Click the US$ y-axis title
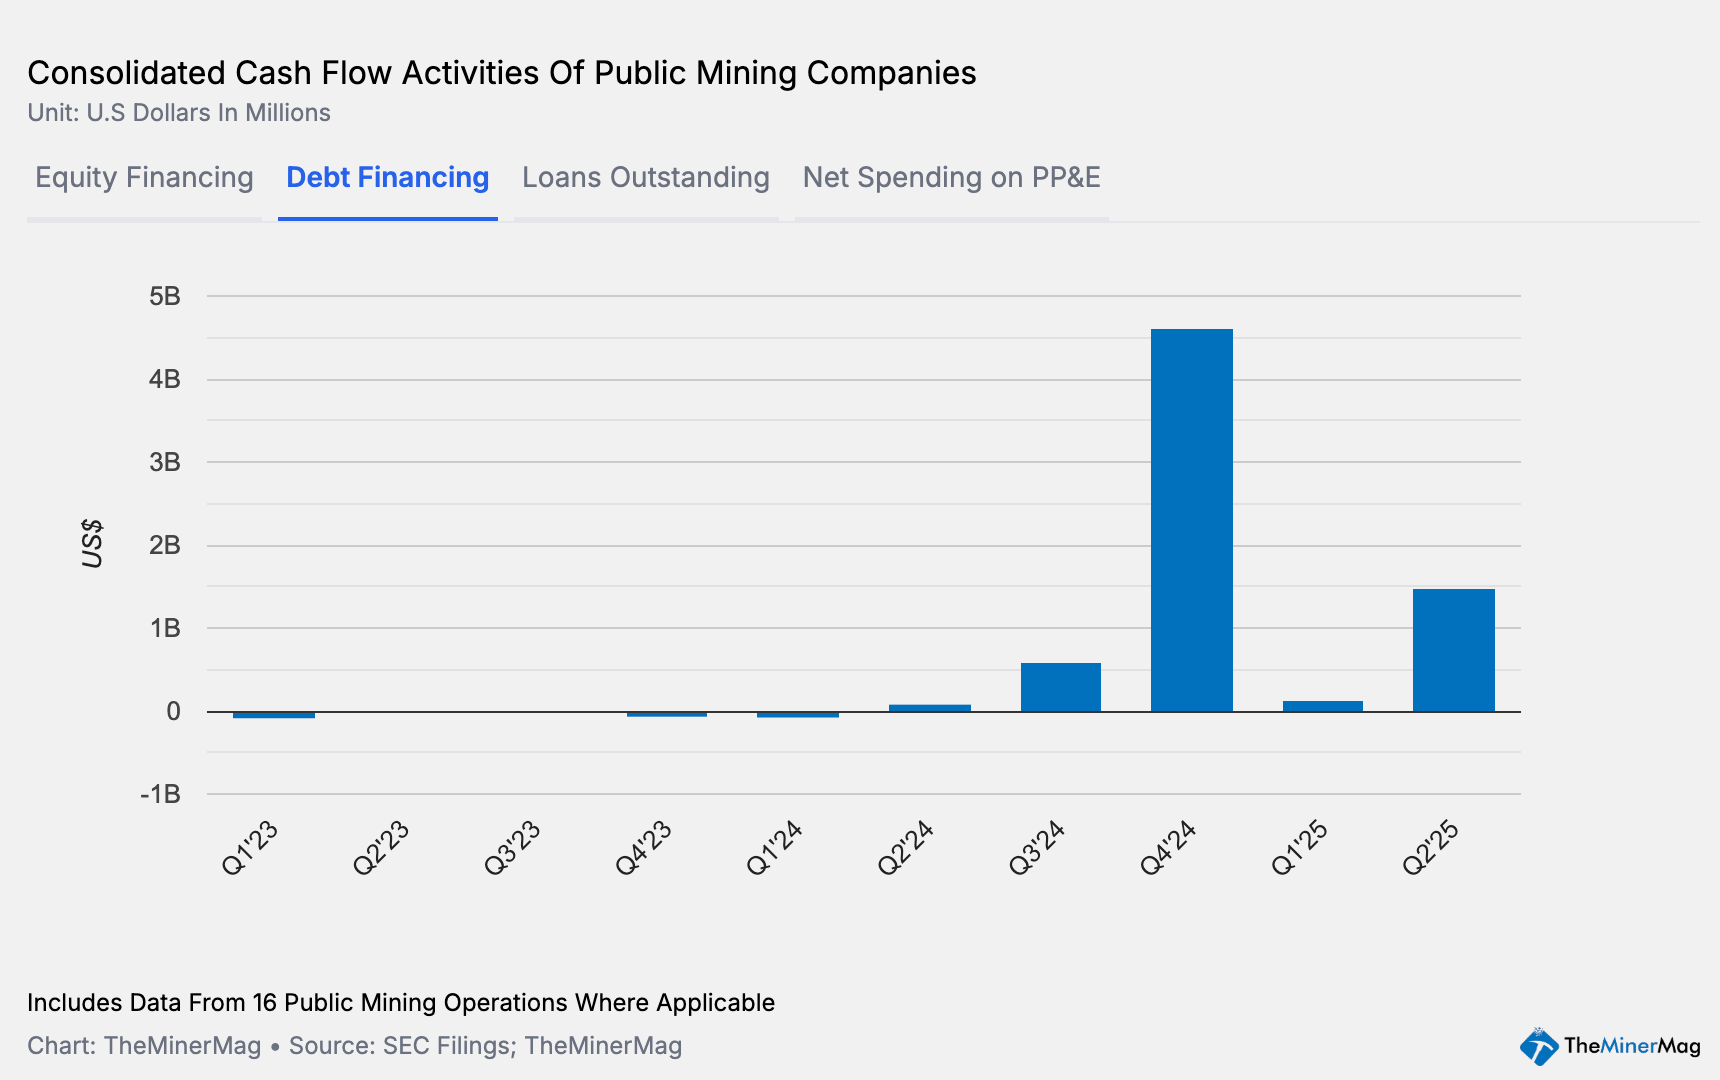Screen dimensions: 1720x1080 (92, 544)
